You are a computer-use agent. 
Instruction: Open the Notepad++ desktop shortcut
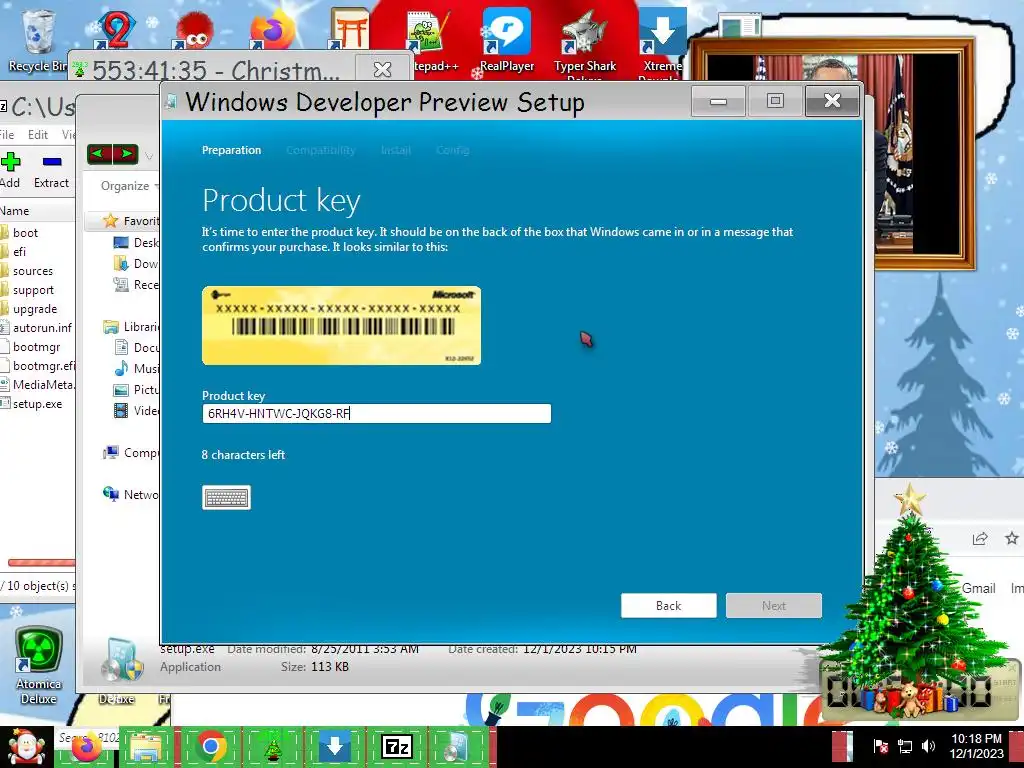coord(428,39)
